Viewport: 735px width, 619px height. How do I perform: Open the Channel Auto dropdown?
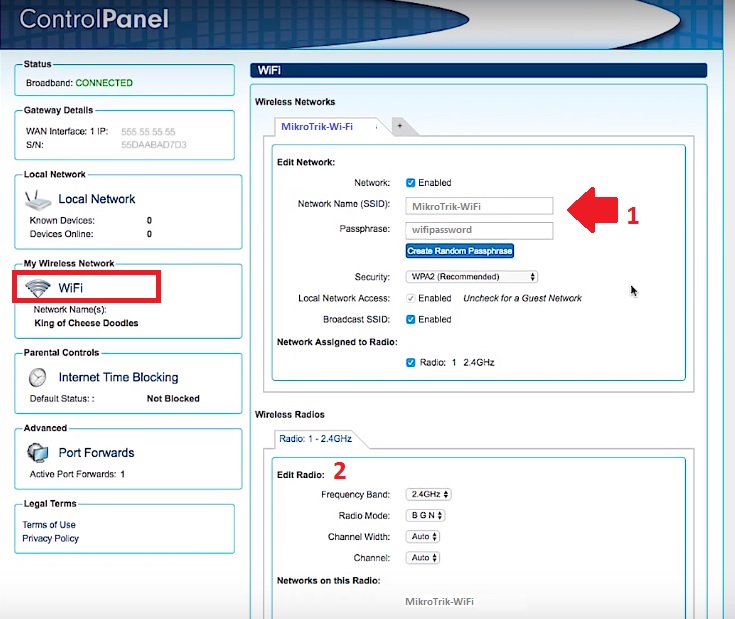pyautogui.click(x=422, y=558)
